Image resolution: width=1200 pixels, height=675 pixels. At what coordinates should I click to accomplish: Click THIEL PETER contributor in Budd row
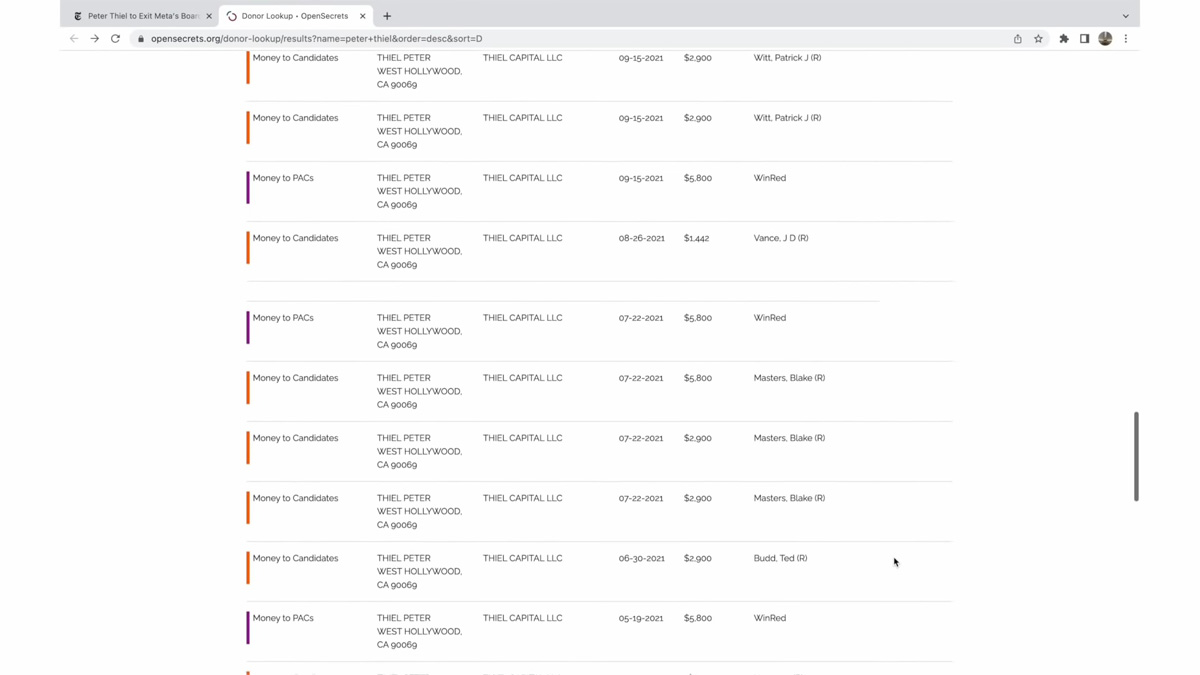coord(404,558)
